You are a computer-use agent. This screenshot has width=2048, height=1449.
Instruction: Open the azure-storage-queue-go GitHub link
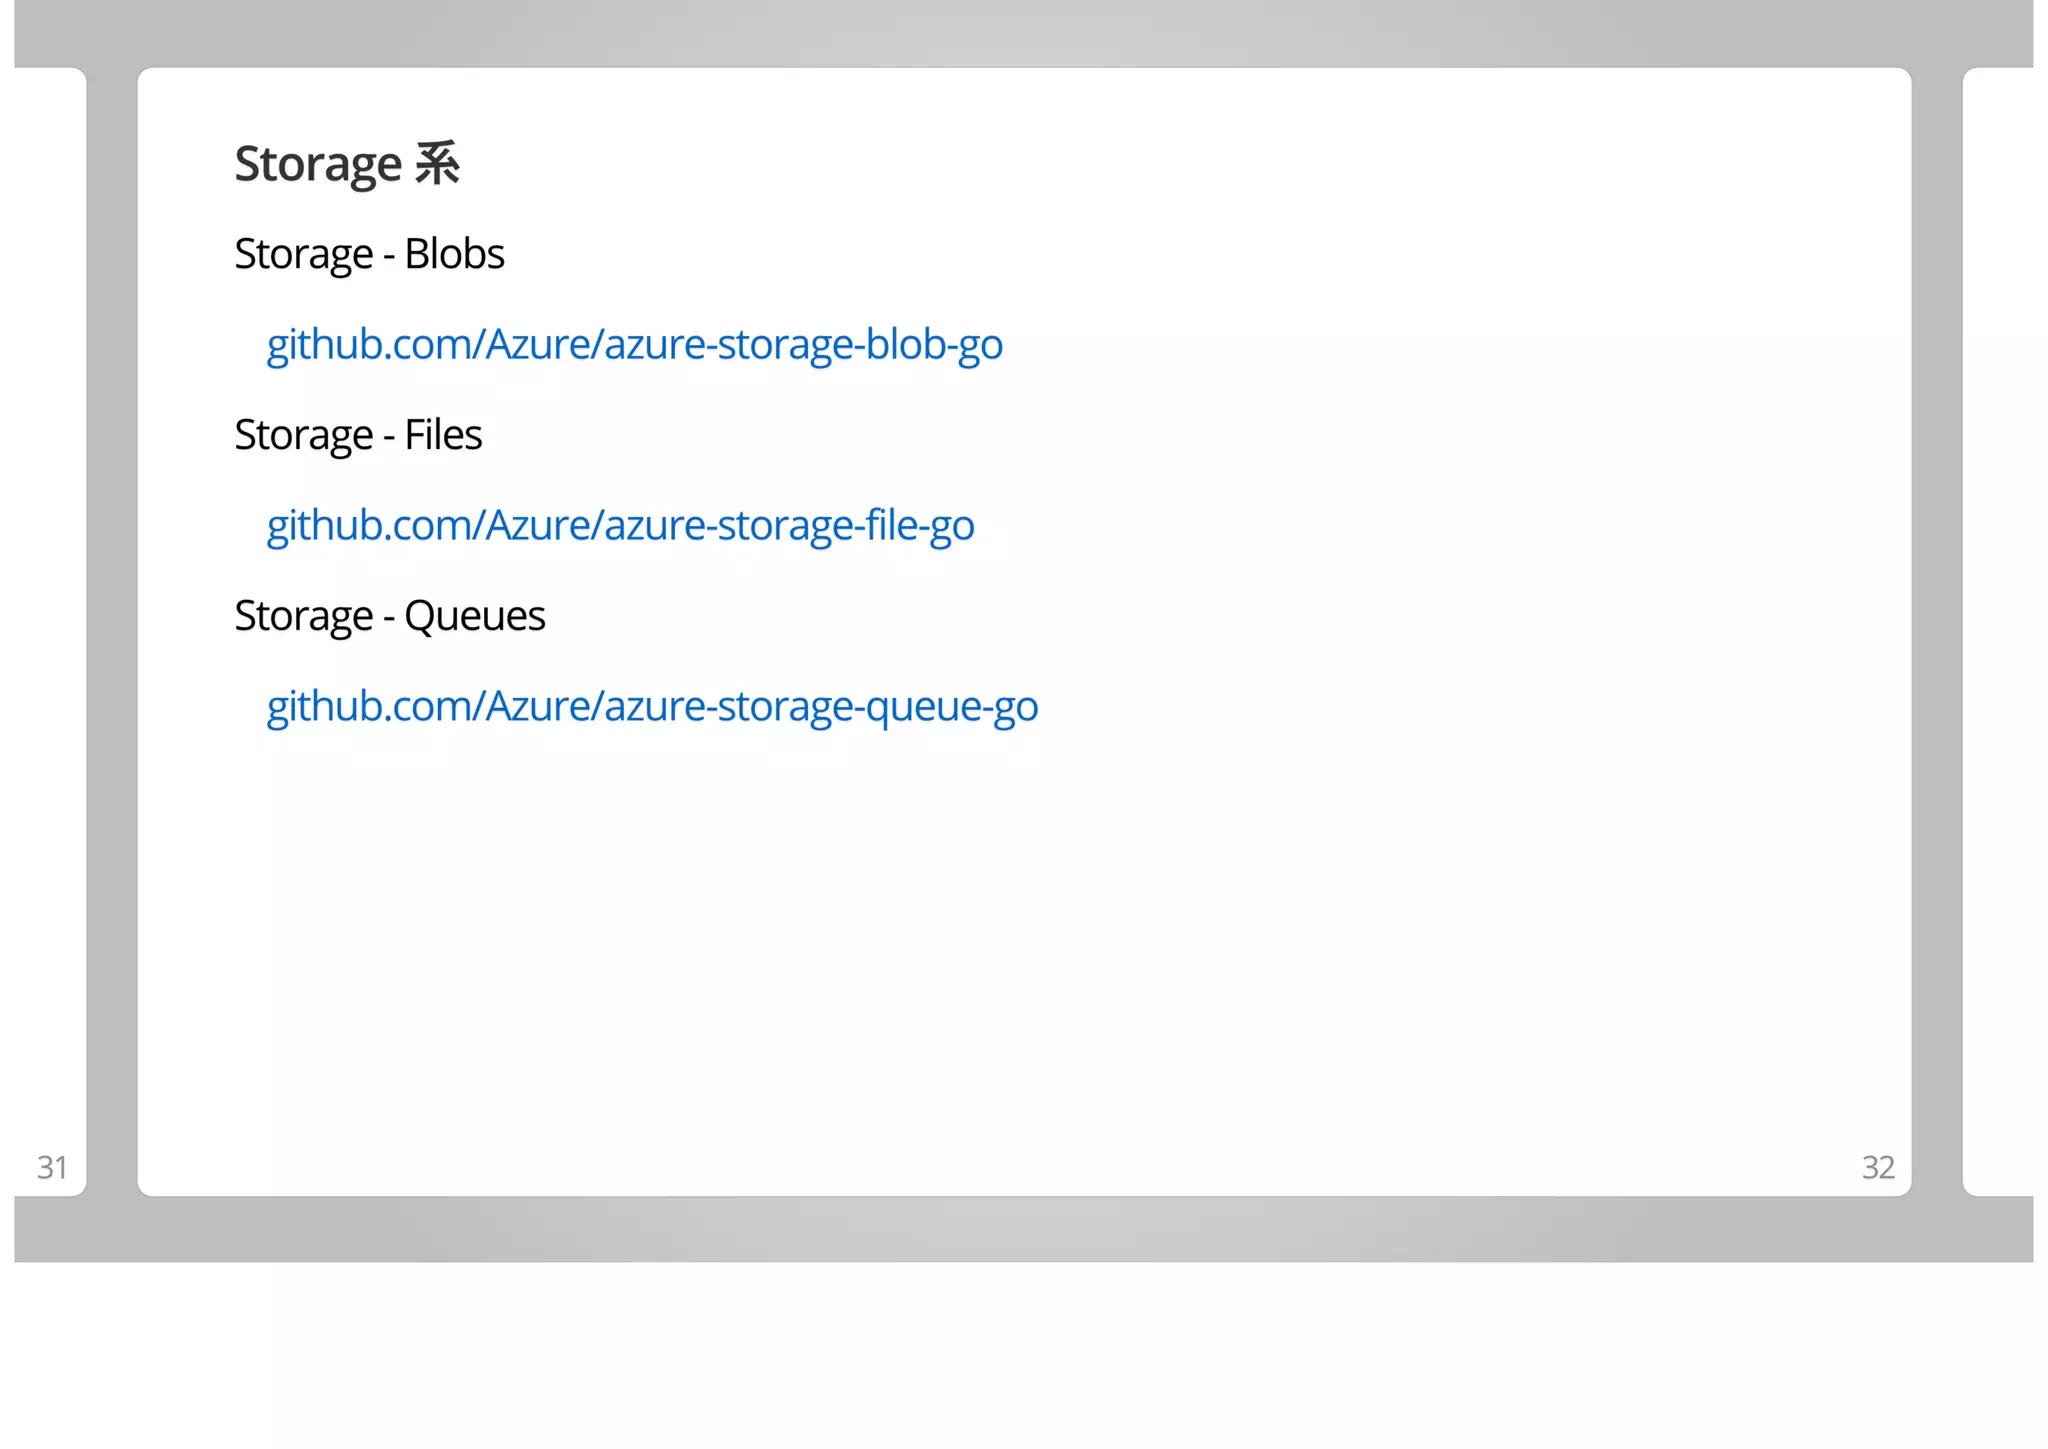pos(652,707)
